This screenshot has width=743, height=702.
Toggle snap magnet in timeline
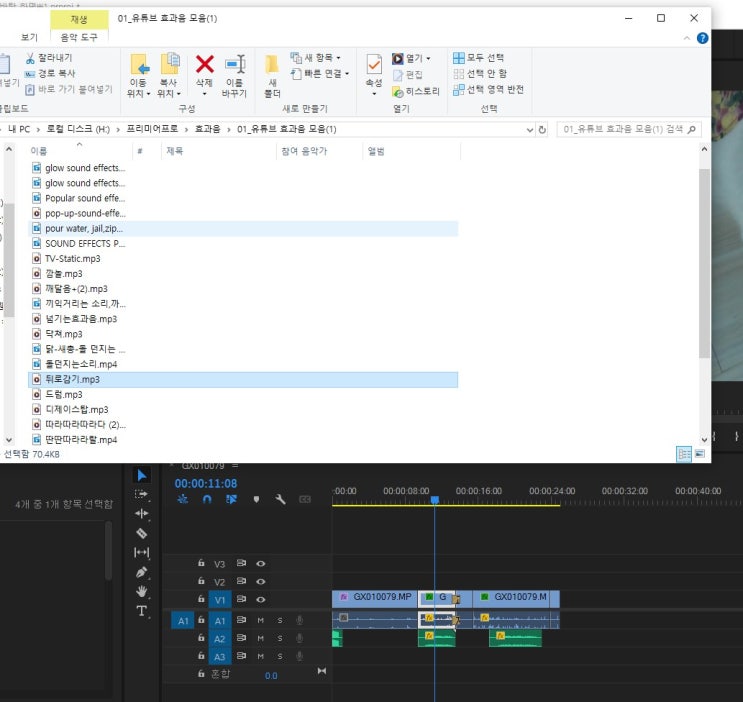207,499
